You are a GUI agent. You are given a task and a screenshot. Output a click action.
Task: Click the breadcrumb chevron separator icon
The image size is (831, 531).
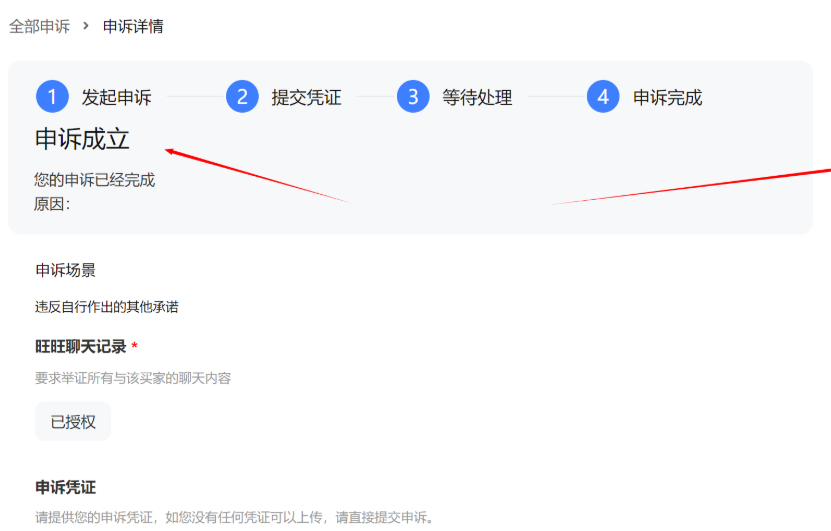(x=86, y=25)
